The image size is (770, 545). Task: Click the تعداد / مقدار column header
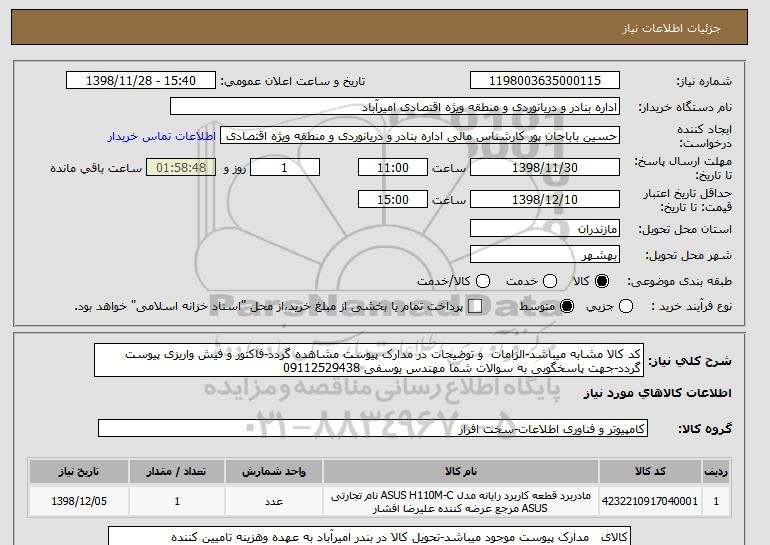click(x=177, y=471)
